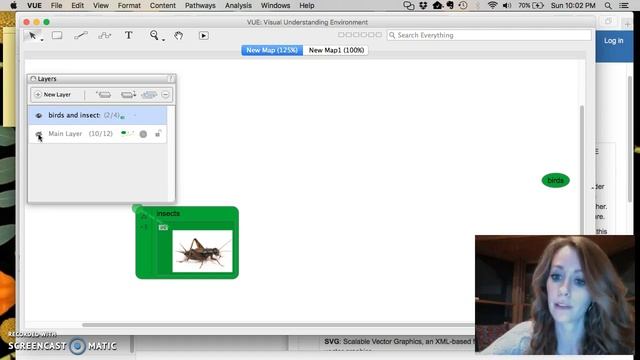The image size is (640, 360).
Task: Open the View menu
Action: point(101,5)
